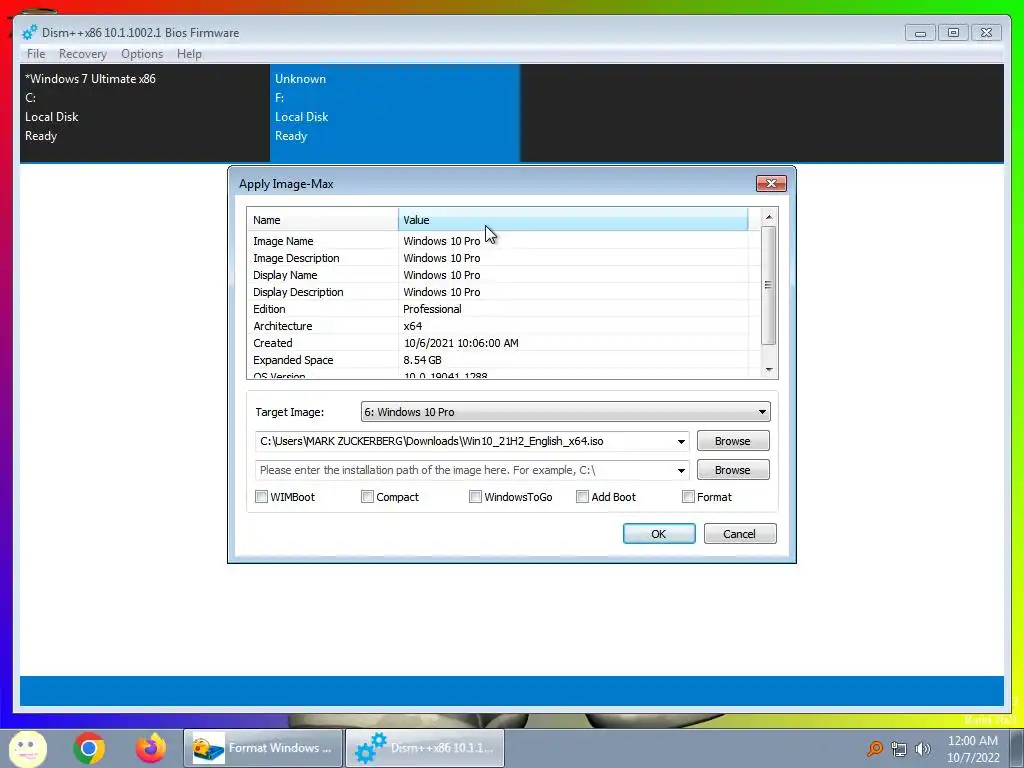This screenshot has height=768, width=1024.
Task: Enable the Compact checkbox
Action: point(368,497)
